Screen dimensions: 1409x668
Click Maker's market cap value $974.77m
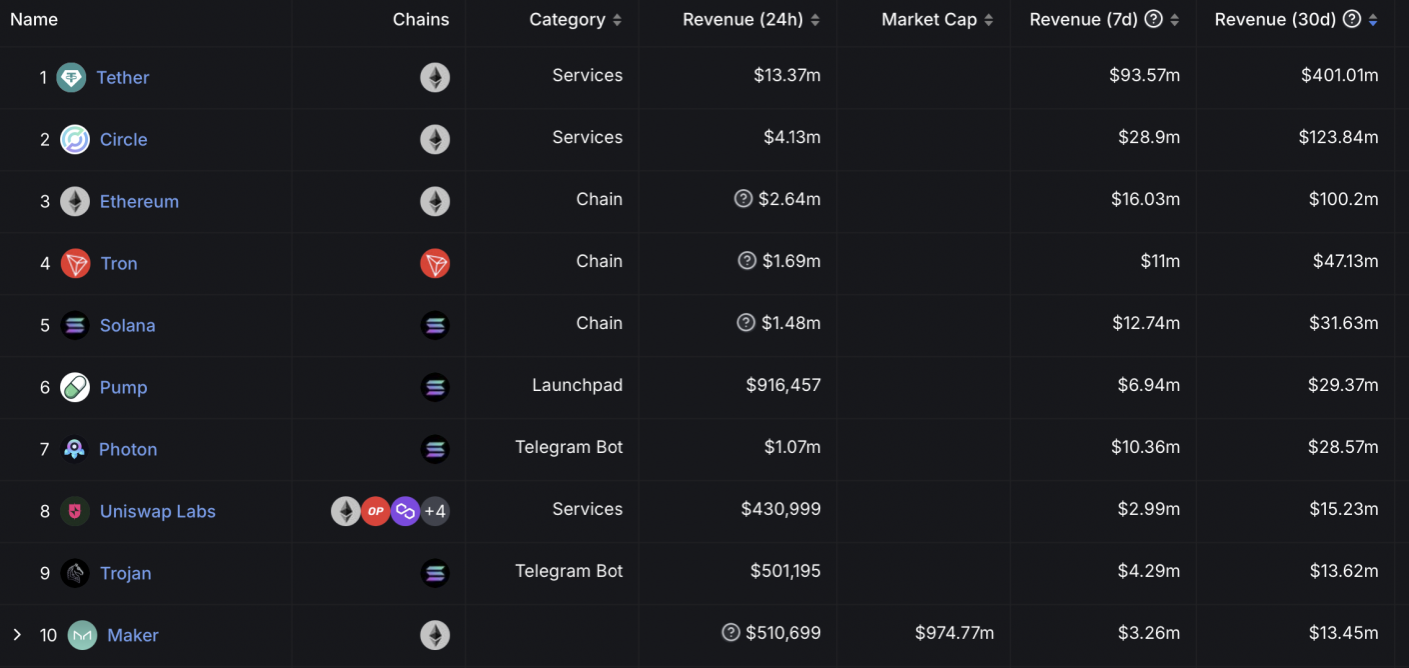click(954, 633)
